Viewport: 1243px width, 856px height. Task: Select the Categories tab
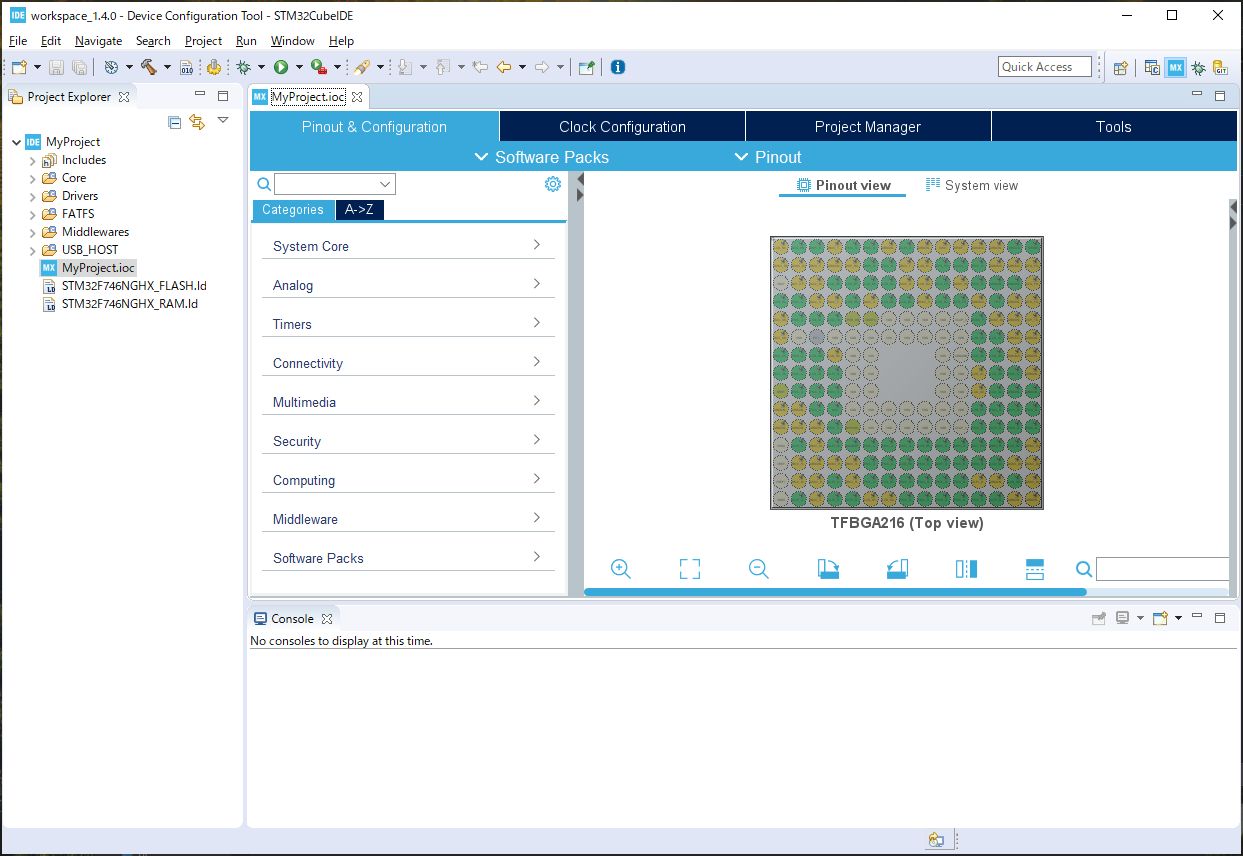[x=293, y=210]
